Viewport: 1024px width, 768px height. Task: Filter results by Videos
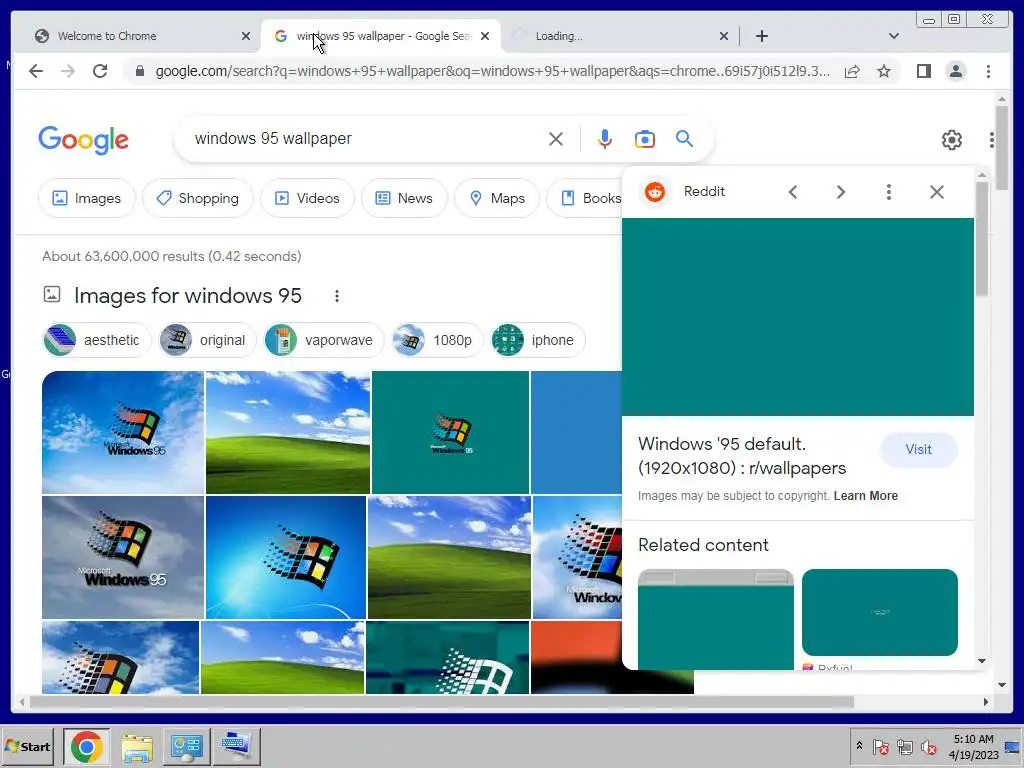pyautogui.click(x=307, y=198)
